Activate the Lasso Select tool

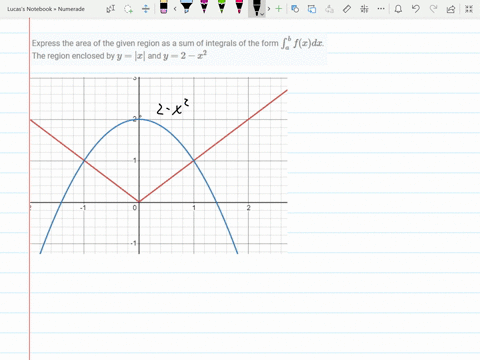(x=128, y=9)
